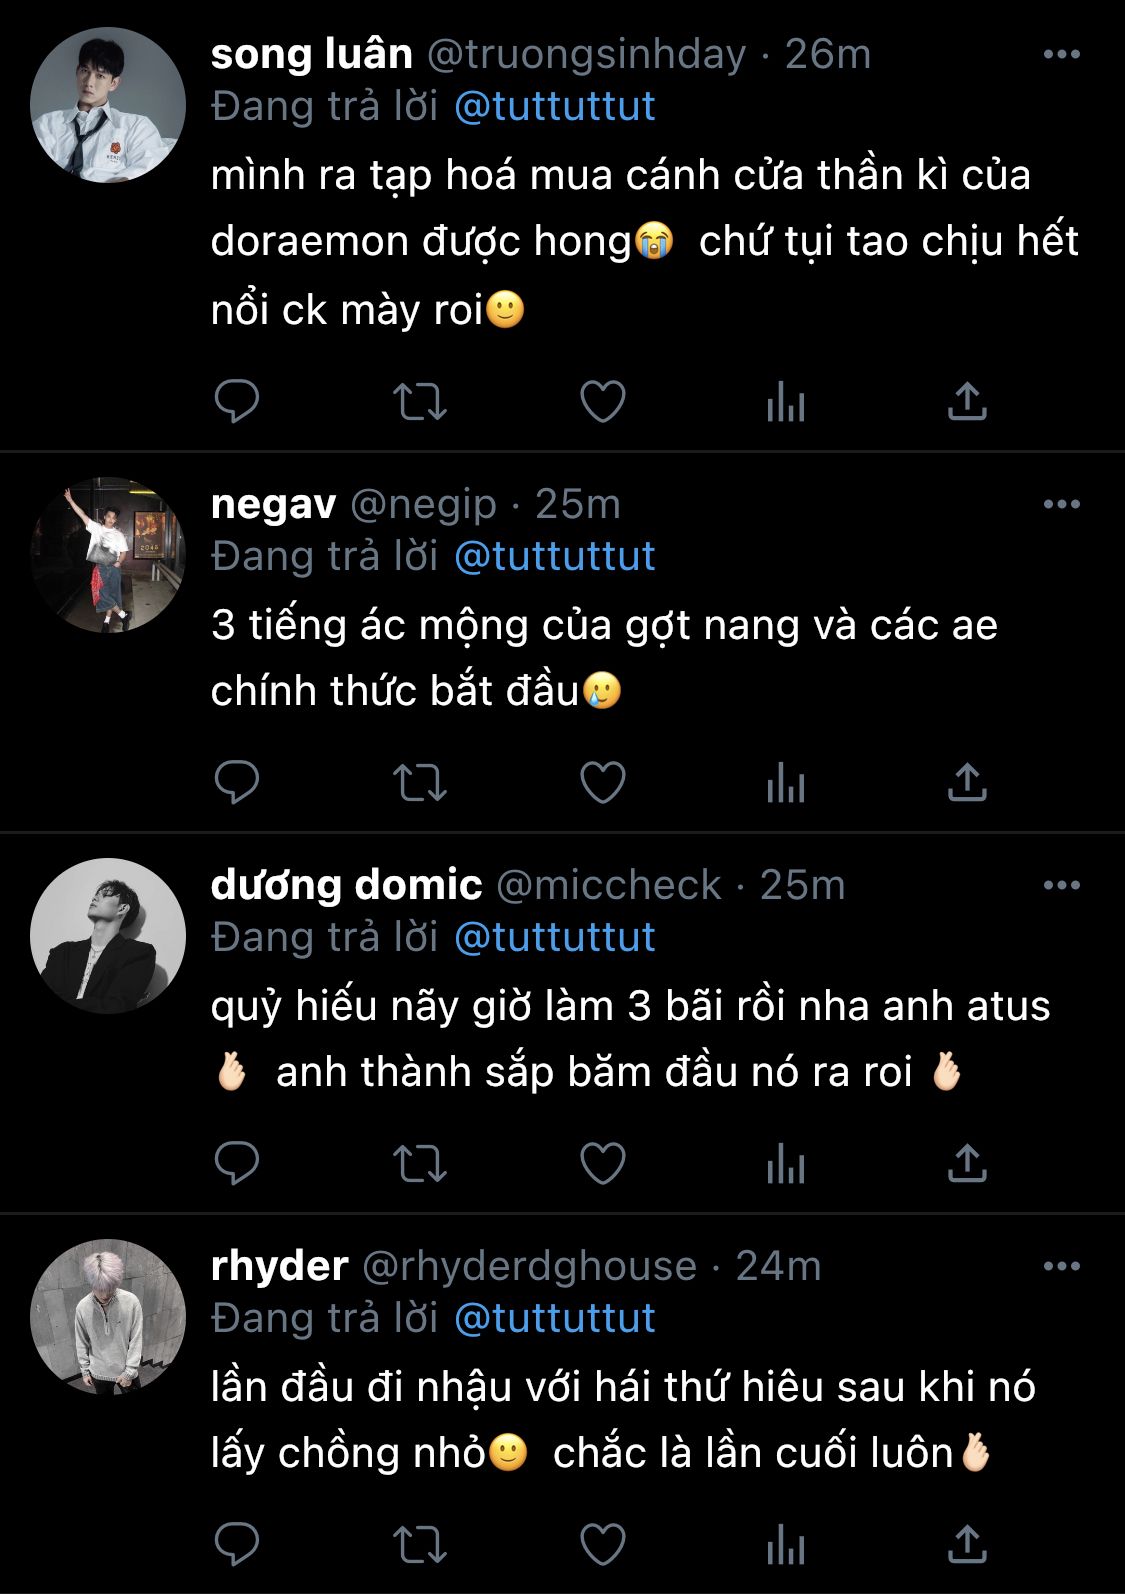
Task: View analytics for song luân's tweet
Action: coord(786,402)
